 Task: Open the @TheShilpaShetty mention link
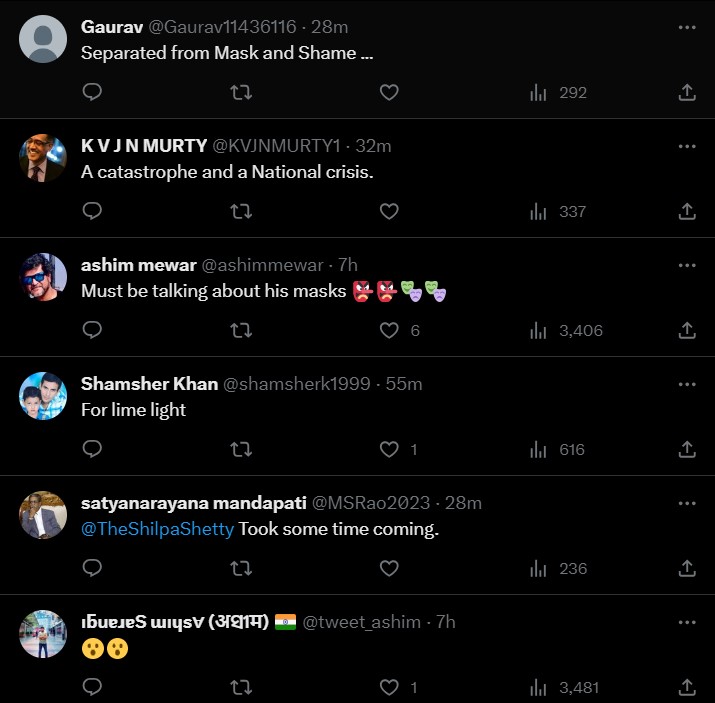coord(157,529)
